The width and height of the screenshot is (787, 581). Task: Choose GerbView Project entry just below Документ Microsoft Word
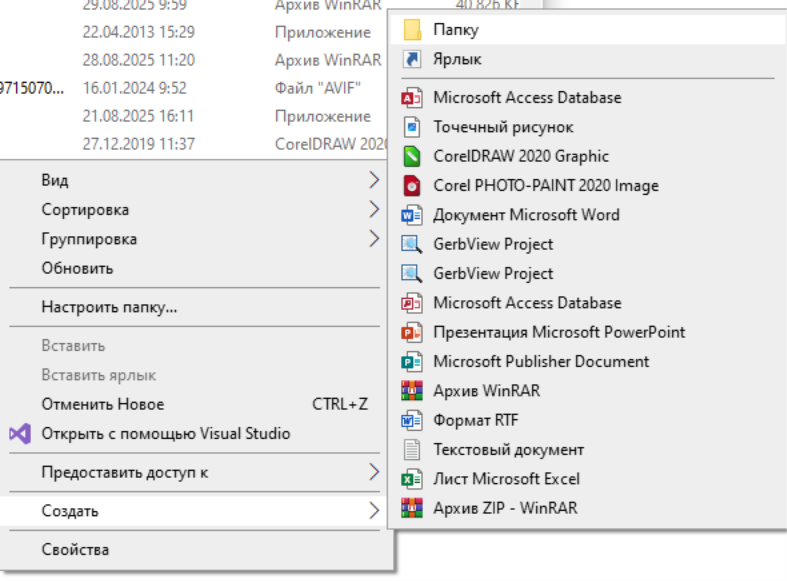pyautogui.click(x=587, y=244)
